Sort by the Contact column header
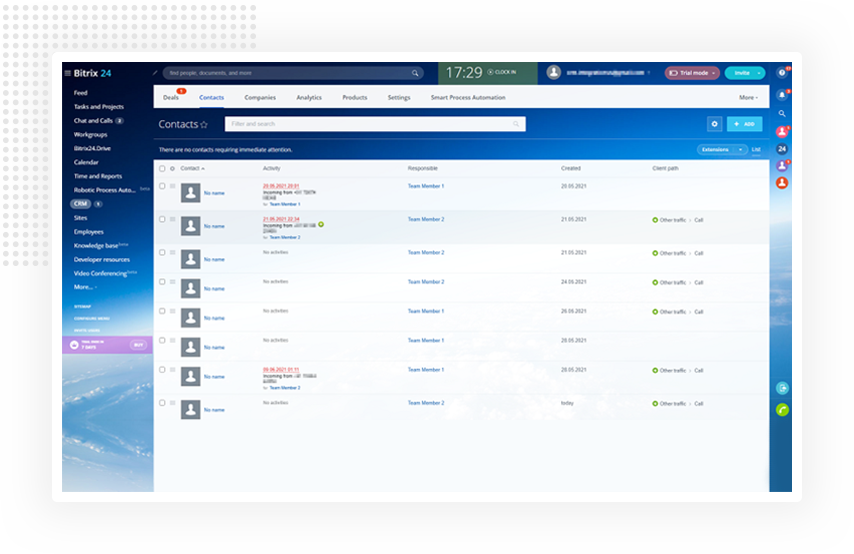This screenshot has height=554, width=854. (192, 168)
